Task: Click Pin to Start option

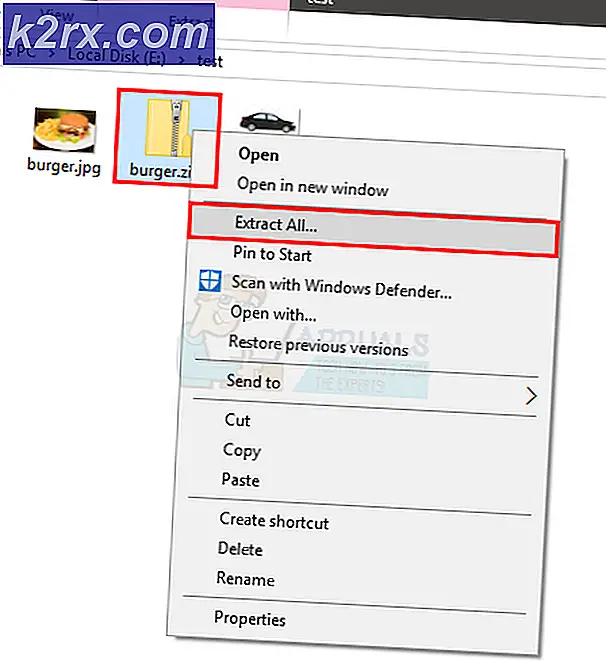Action: [x=272, y=254]
